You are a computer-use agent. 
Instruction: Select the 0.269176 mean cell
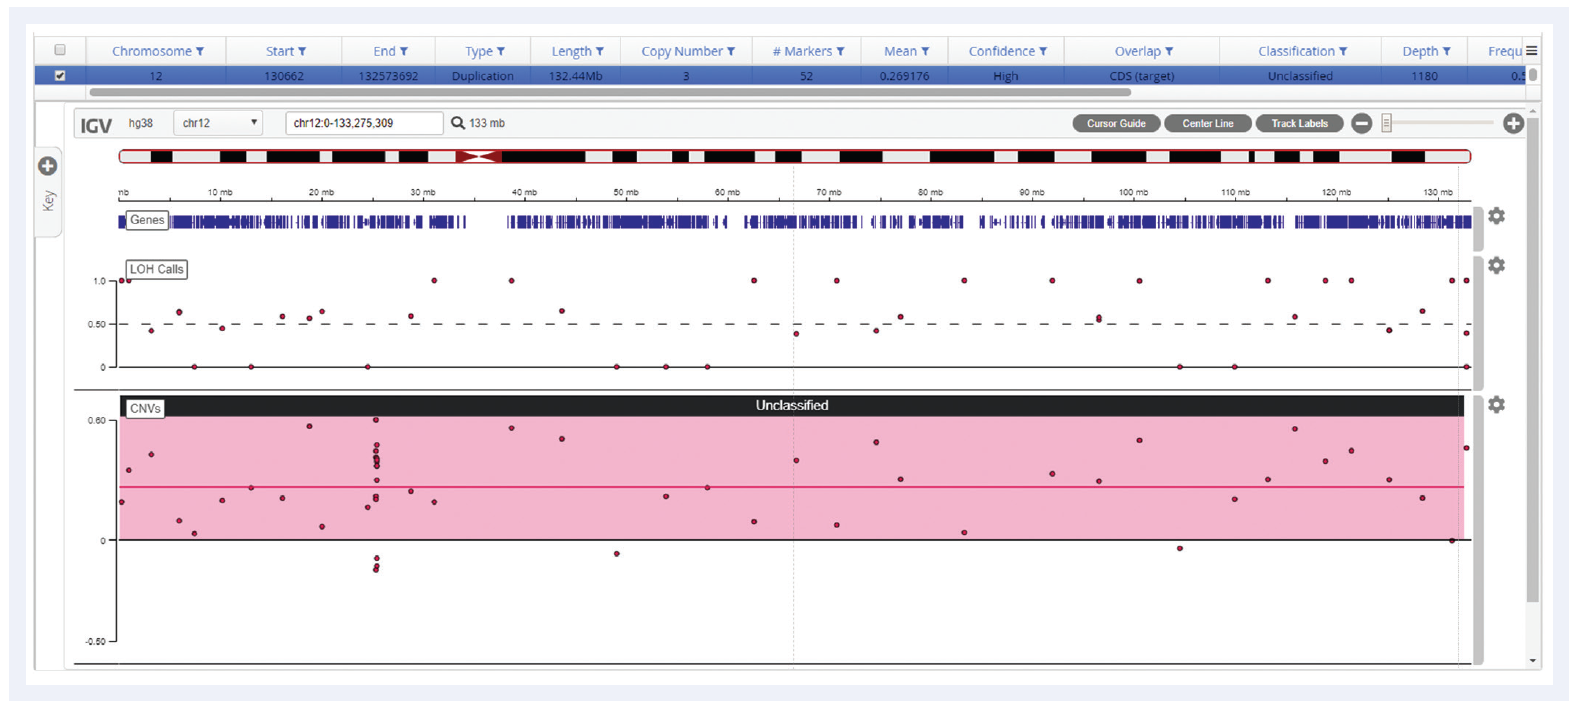click(904, 76)
